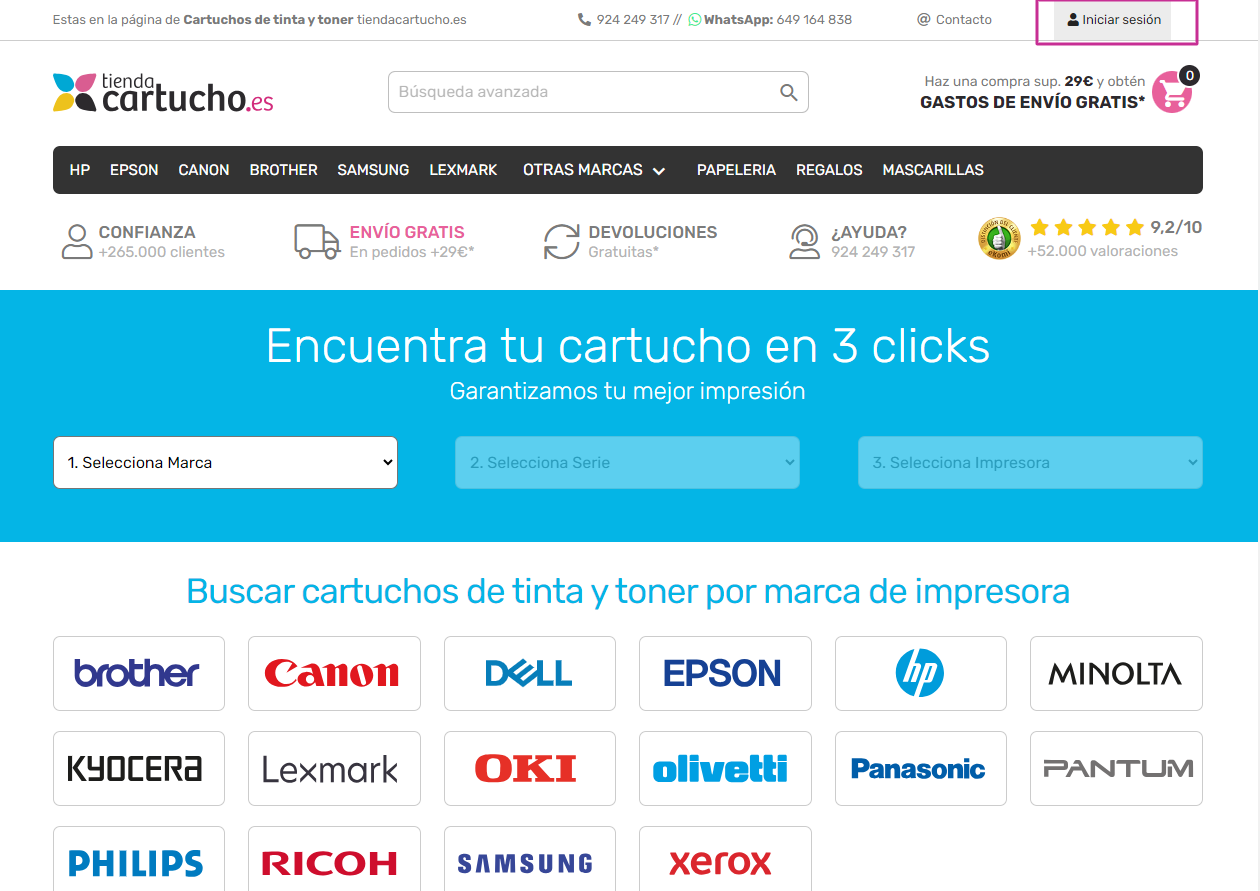Open the '2. Selecciona Serie' dropdown
The image size is (1260, 891).
(x=627, y=463)
